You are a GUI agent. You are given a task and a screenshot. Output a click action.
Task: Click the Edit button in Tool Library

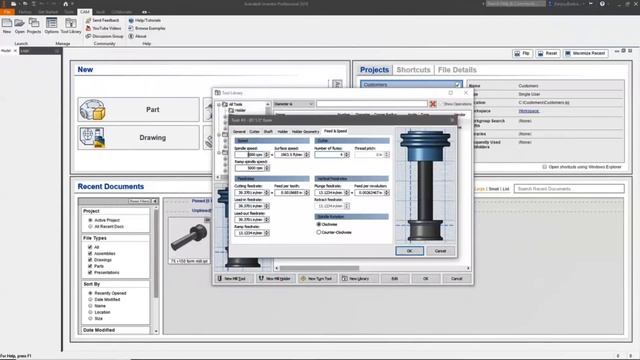395,278
